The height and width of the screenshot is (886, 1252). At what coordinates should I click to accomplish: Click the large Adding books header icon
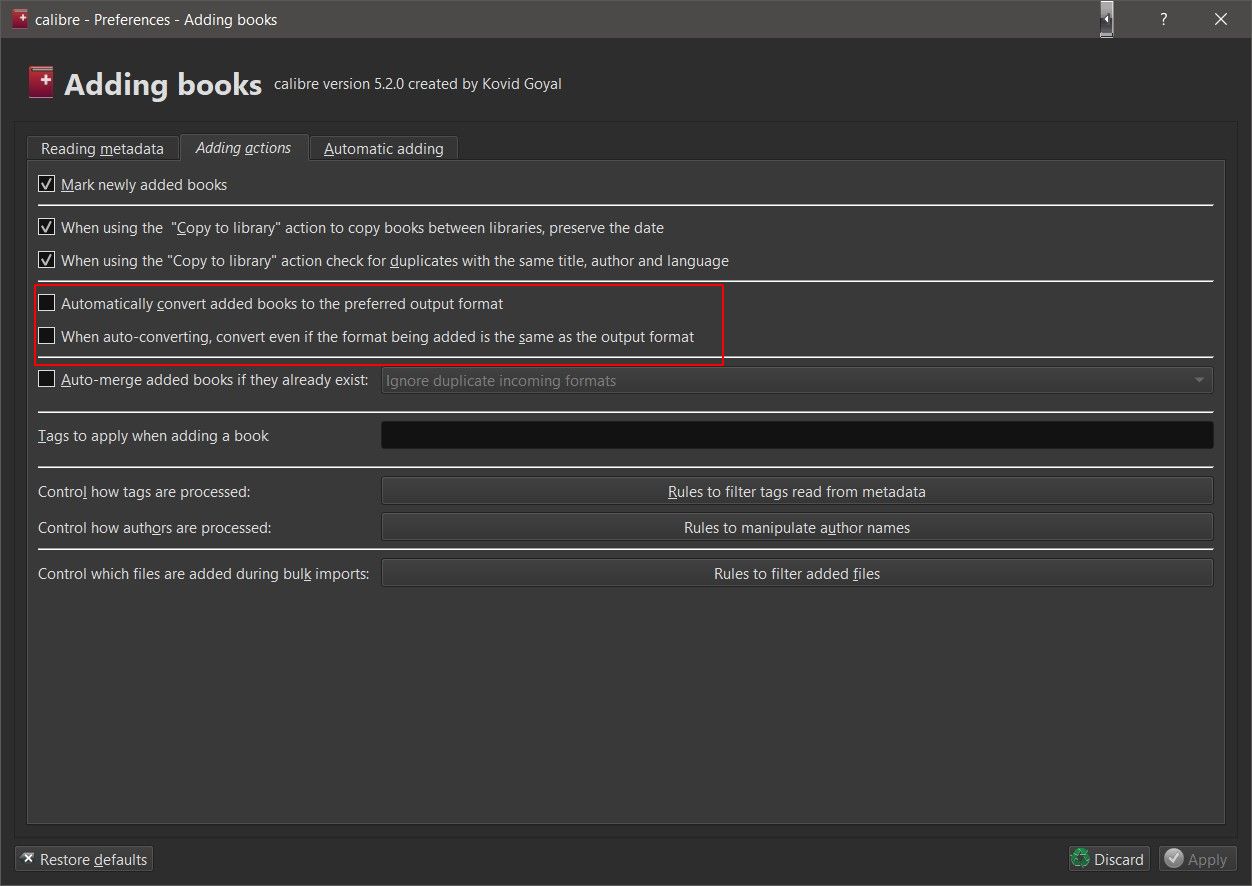tap(41, 83)
